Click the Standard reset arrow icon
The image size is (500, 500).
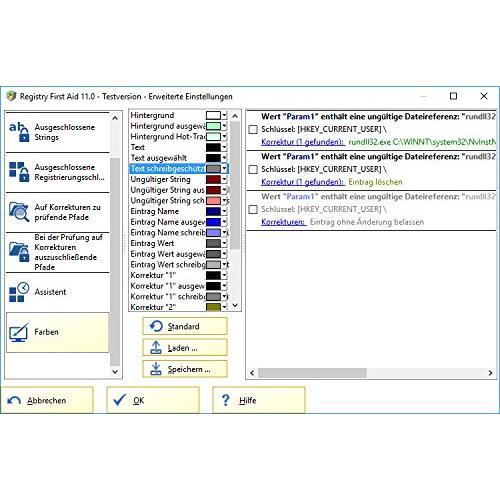(x=156, y=326)
